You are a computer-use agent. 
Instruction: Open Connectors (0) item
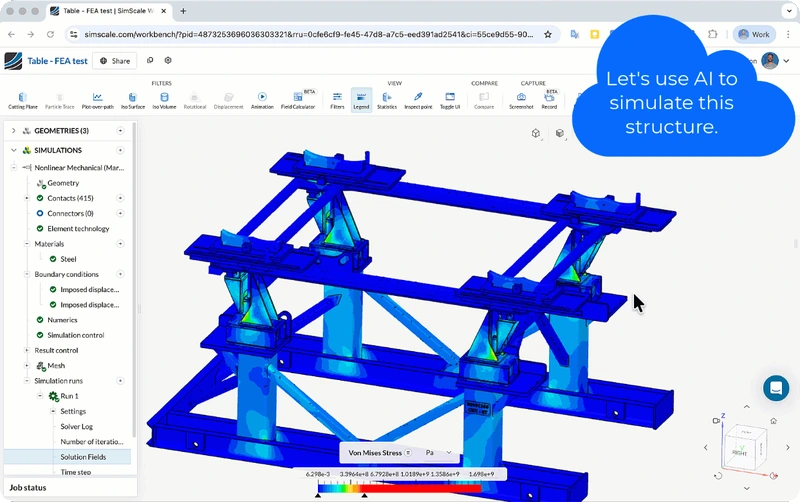pyautogui.click(x=70, y=213)
